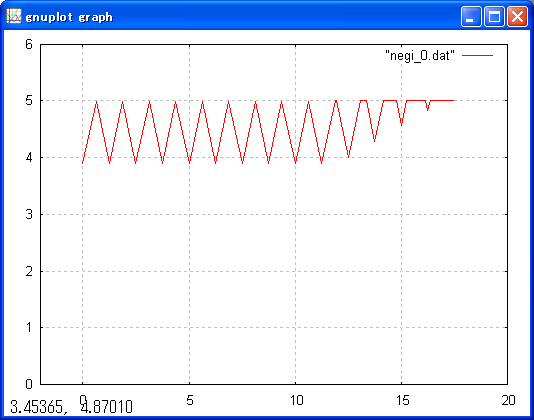Screen dimensions: 534x420
Task: Click the red legend line sample
Action: 477,55
